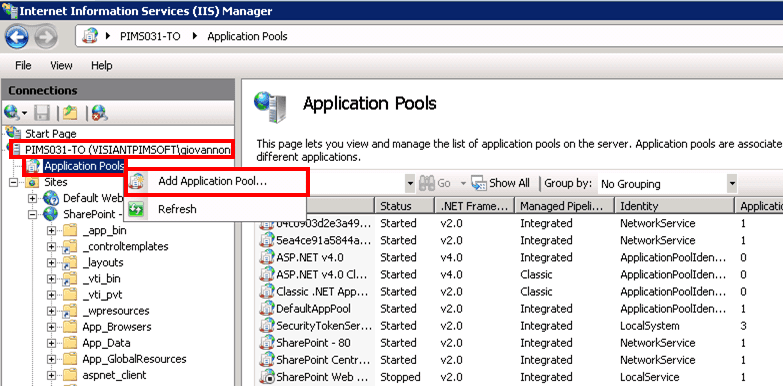Click the Show All button
Image resolution: width=783 pixels, height=386 pixels.
click(500, 183)
